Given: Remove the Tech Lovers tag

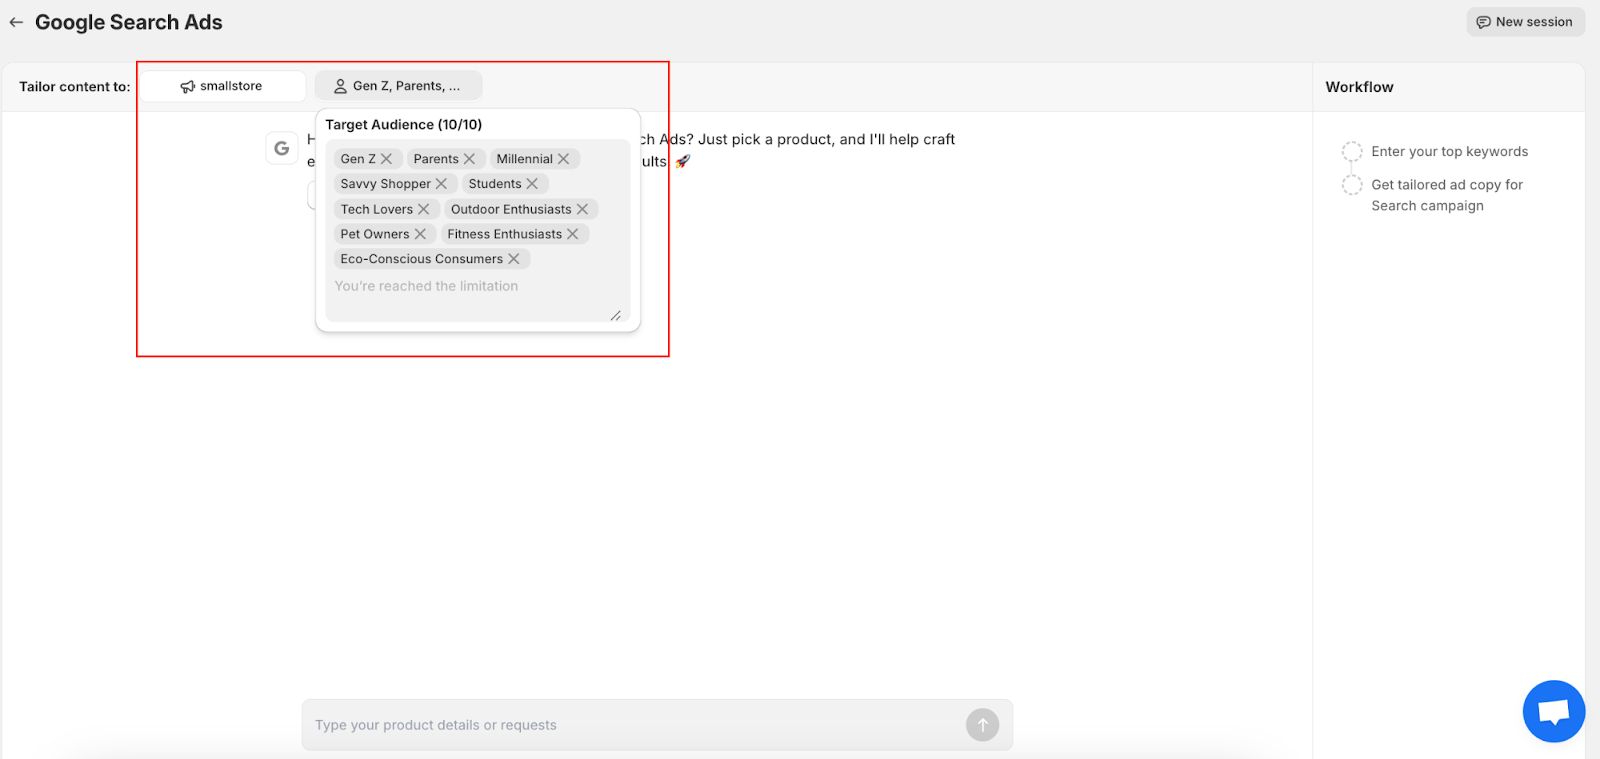Looking at the screenshot, I should point(424,209).
